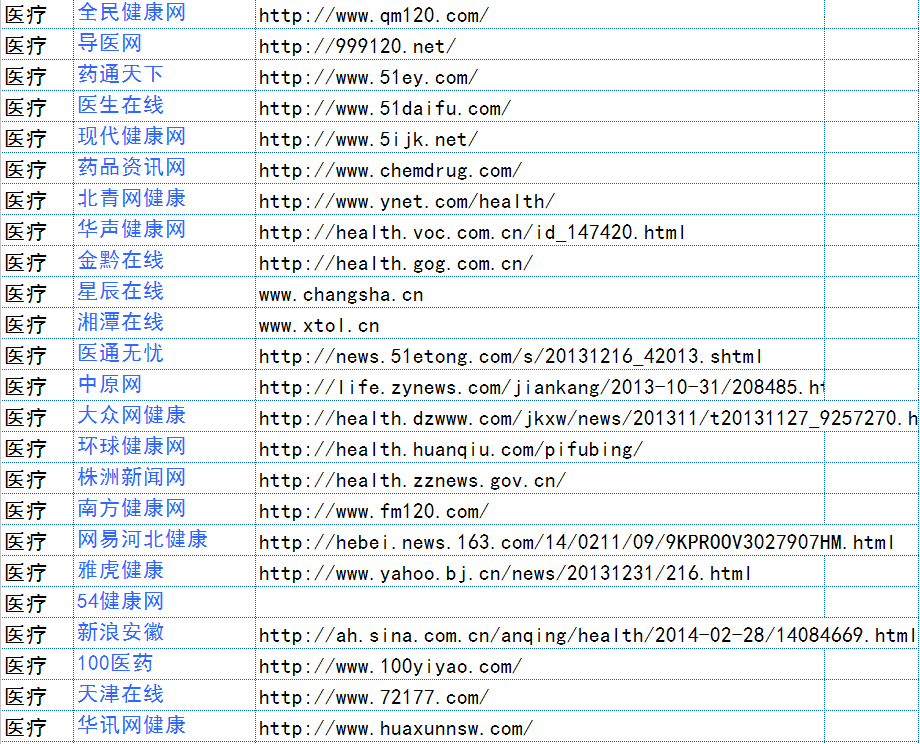920x744 pixels.
Task: Click the 雅虎健康 link
Action: pos(120,571)
